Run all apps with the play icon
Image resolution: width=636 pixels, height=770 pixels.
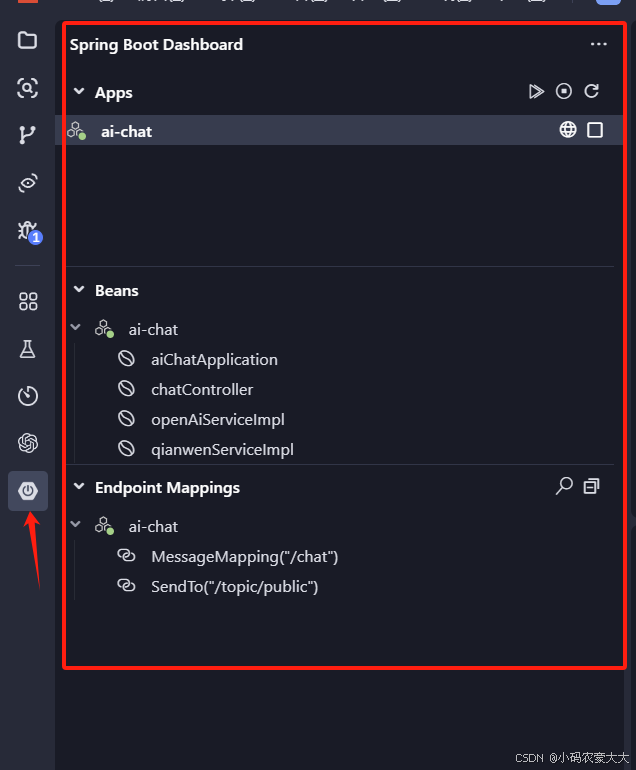pos(536,91)
